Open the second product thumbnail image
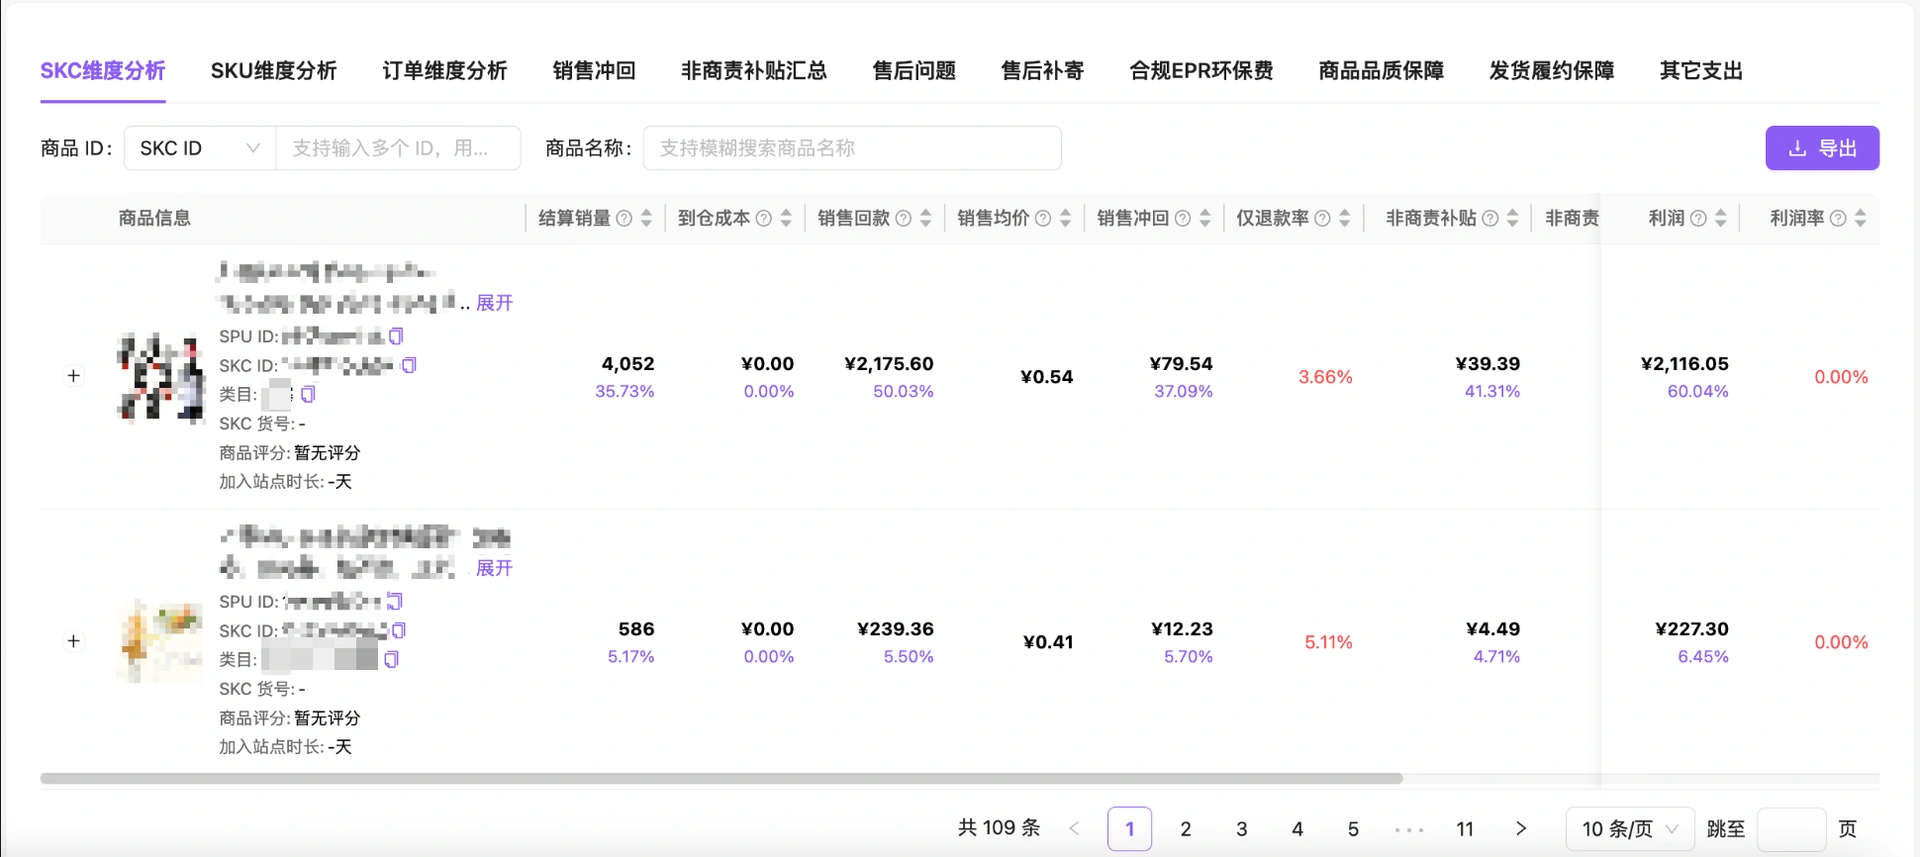Screen dimensions: 1920x857 160,642
